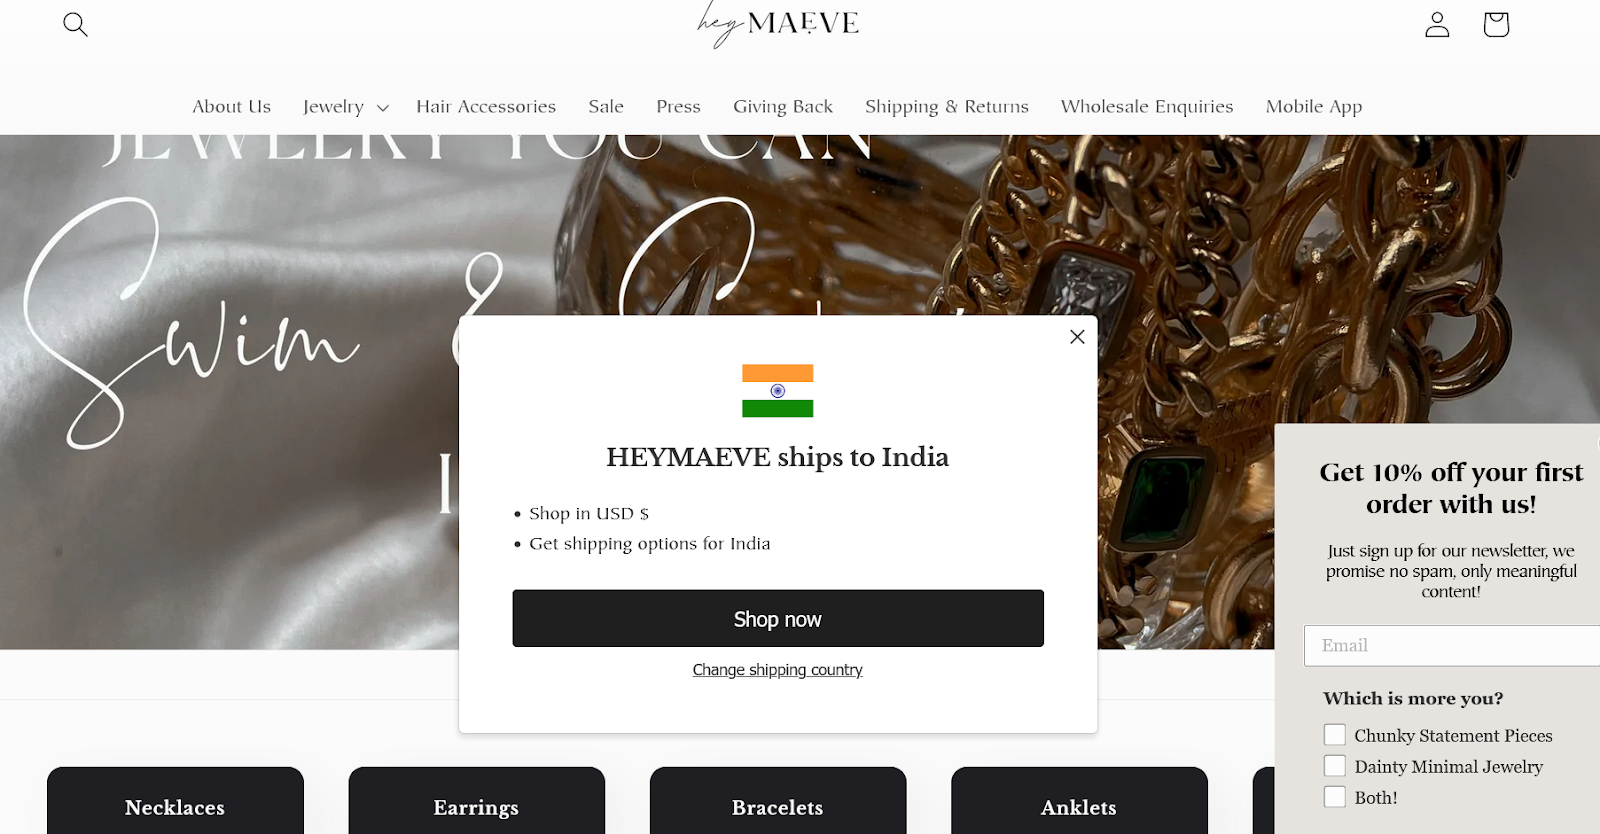The height and width of the screenshot is (834, 1600).
Task: Open the Earrings category tile
Action: [476, 800]
